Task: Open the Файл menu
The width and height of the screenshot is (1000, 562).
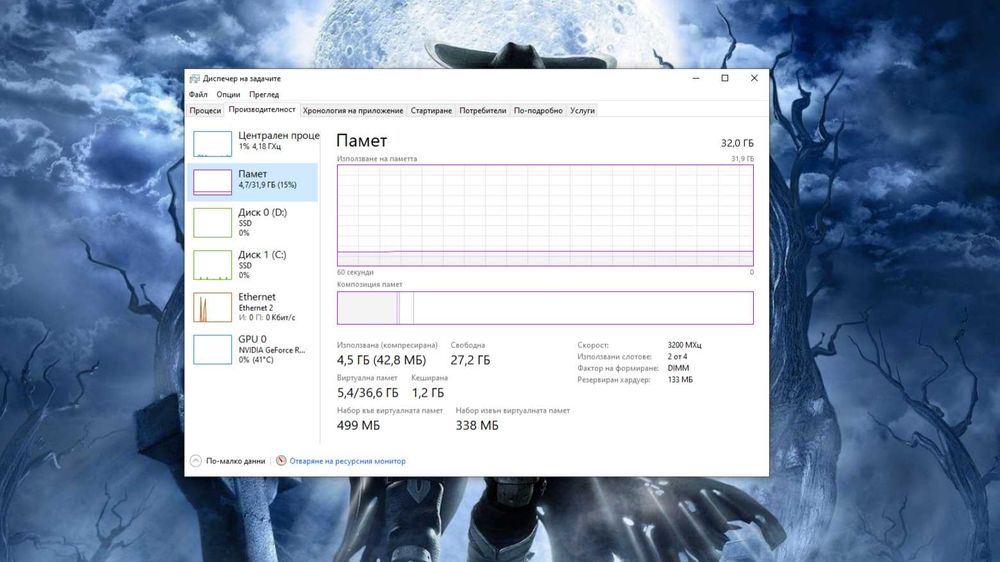Action: (198, 94)
